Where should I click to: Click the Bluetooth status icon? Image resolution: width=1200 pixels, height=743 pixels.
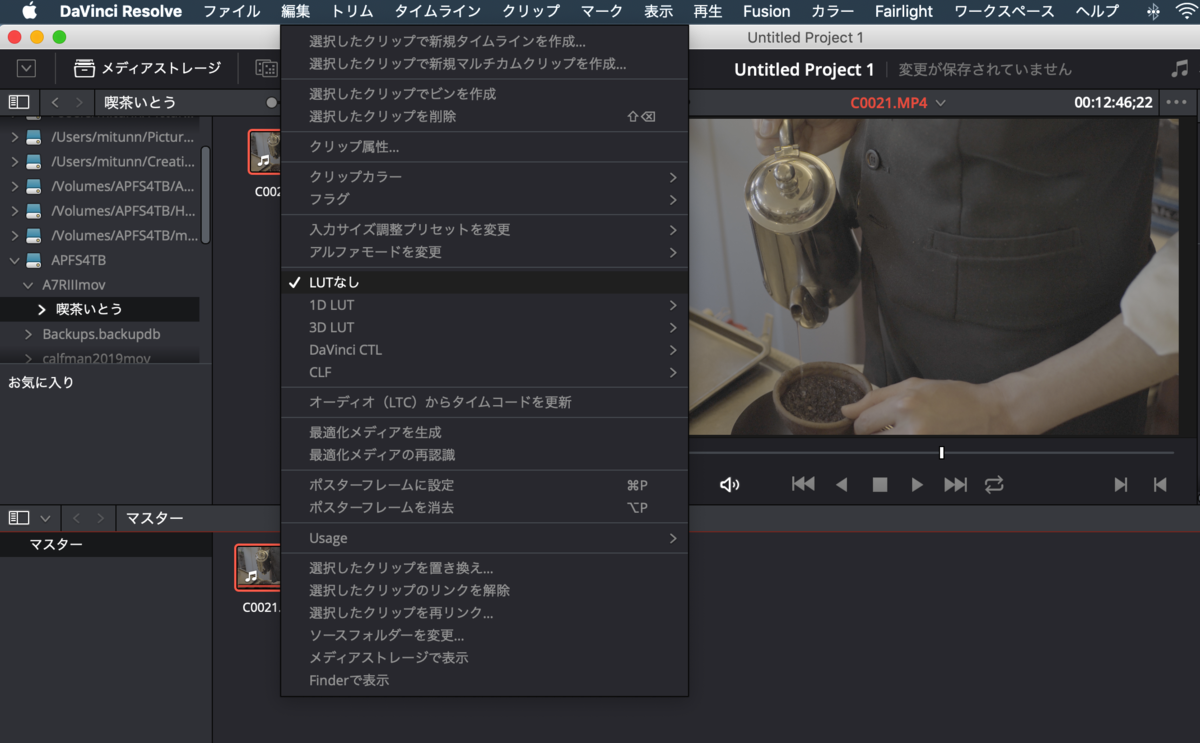pyautogui.click(x=1152, y=12)
